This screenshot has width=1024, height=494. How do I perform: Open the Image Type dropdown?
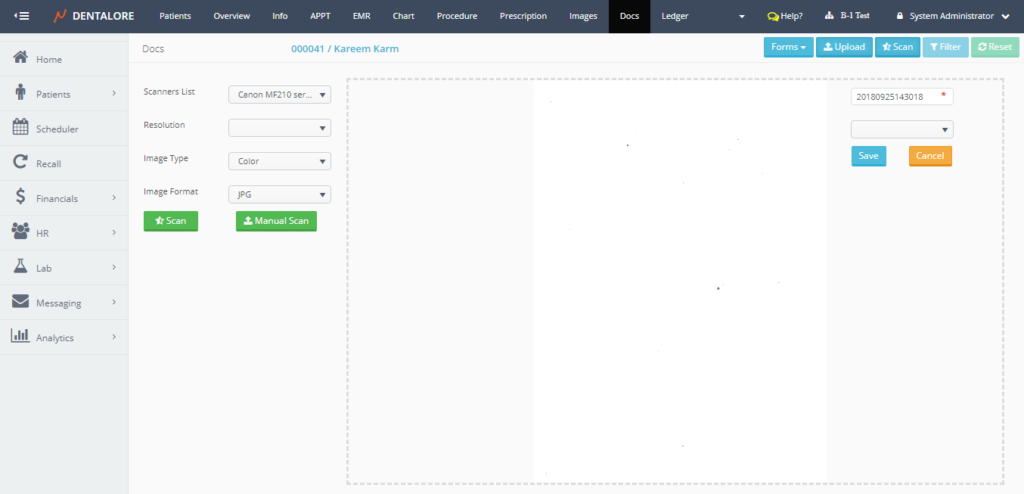[x=279, y=161]
